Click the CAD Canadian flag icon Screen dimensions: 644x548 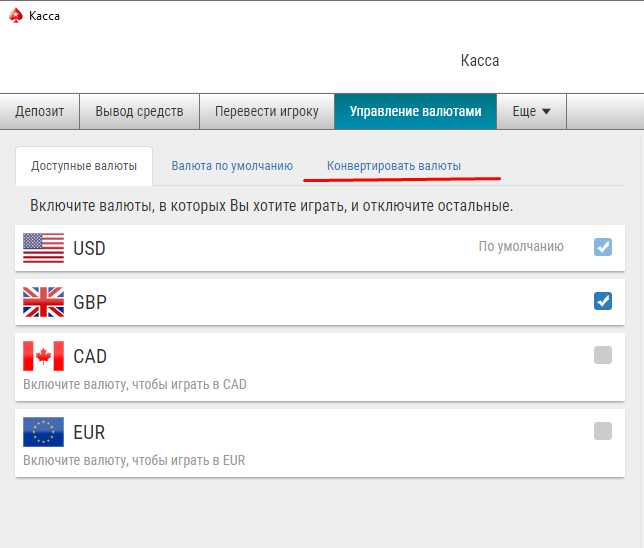43,356
